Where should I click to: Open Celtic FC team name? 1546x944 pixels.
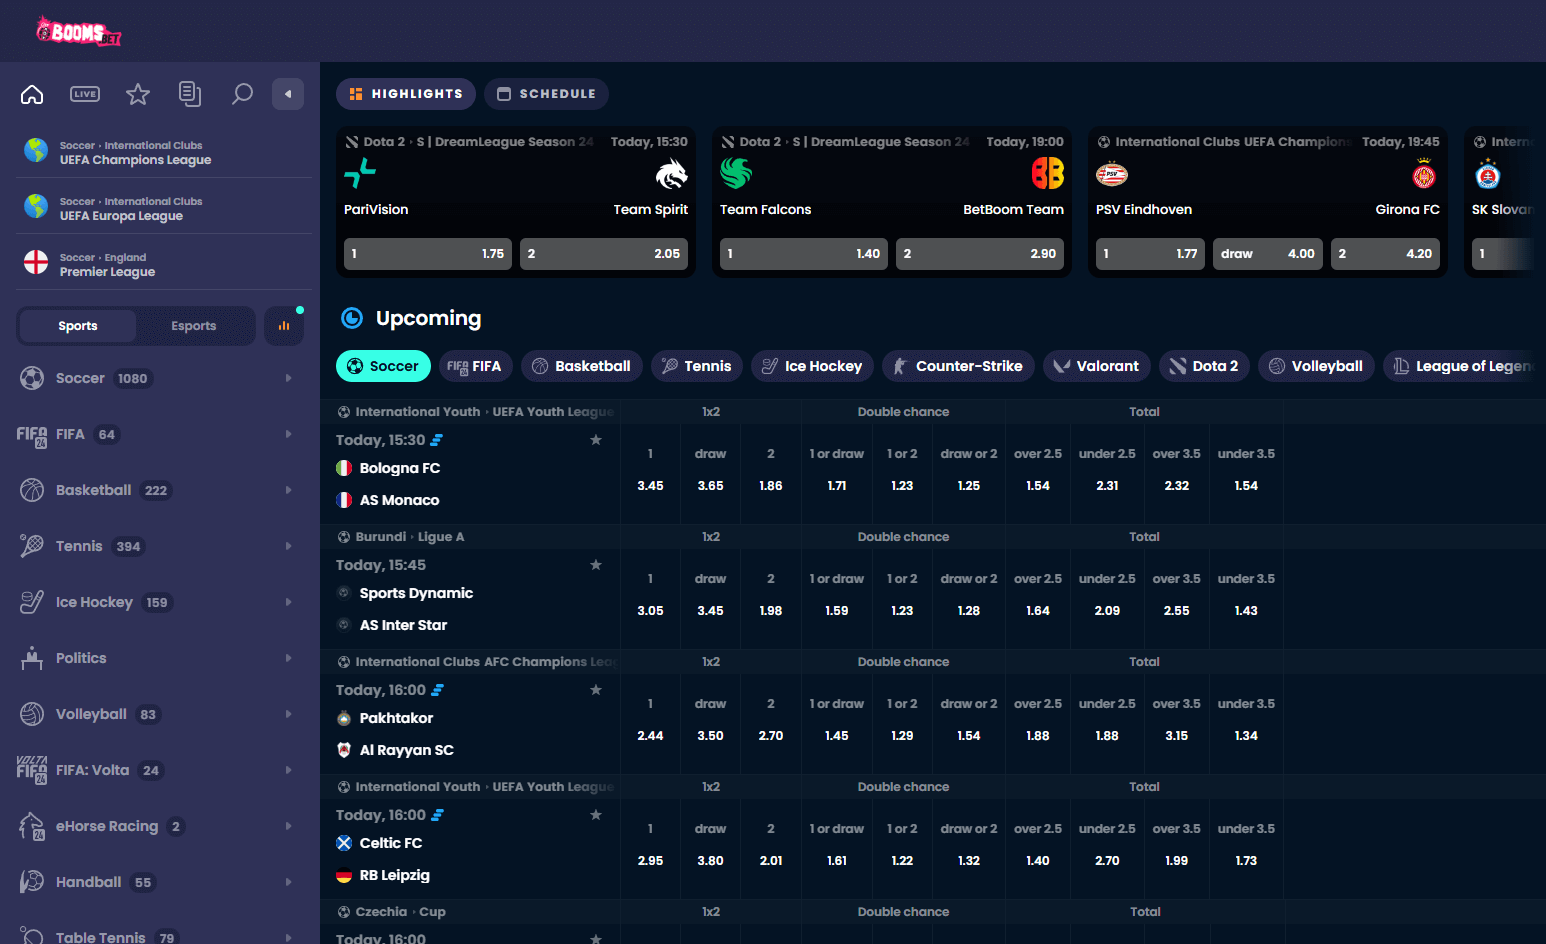(391, 843)
